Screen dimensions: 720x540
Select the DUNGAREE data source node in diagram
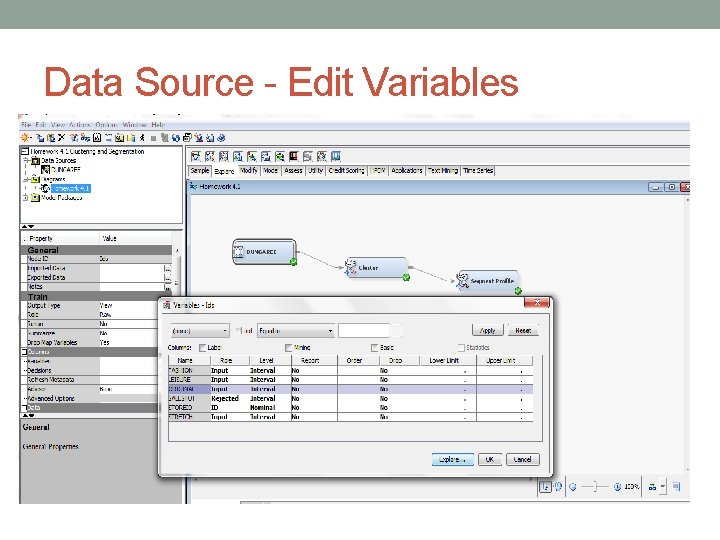coord(264,252)
